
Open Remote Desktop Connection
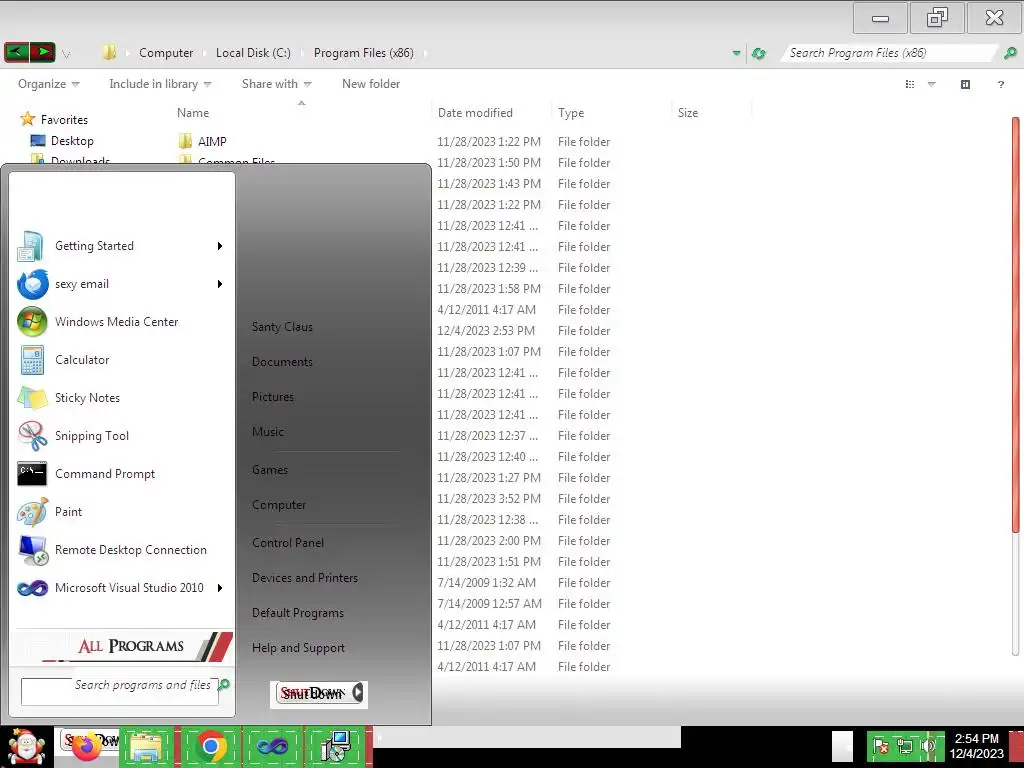pyautogui.click(x=121, y=549)
